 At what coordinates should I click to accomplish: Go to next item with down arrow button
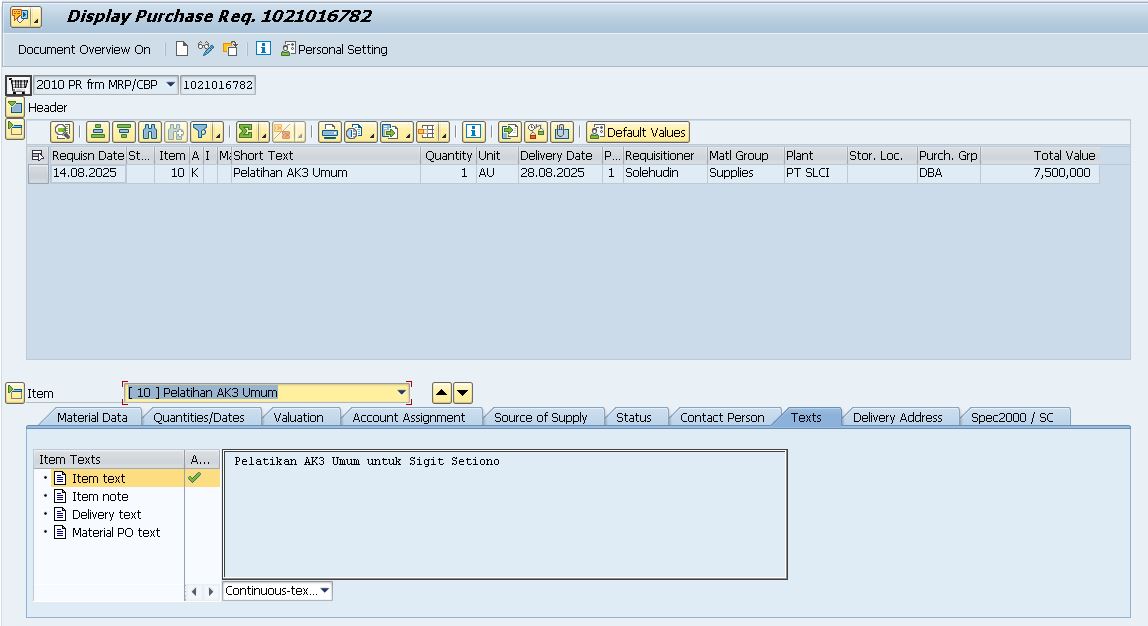(x=463, y=393)
